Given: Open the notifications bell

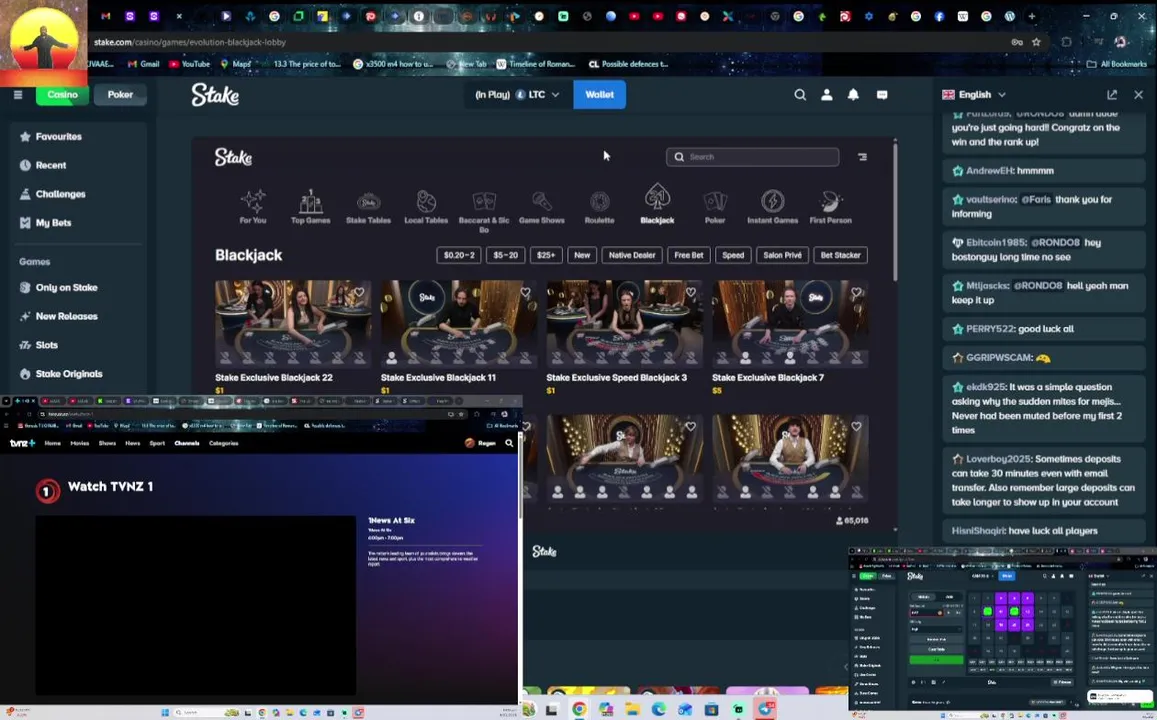Looking at the screenshot, I should pyautogui.click(x=853, y=94).
